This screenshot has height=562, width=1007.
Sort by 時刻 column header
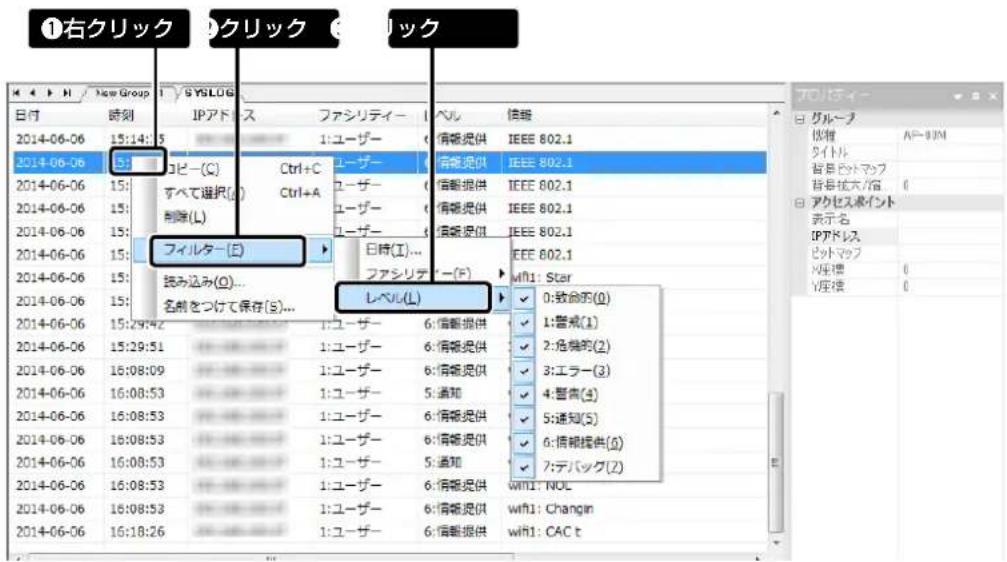[121, 116]
